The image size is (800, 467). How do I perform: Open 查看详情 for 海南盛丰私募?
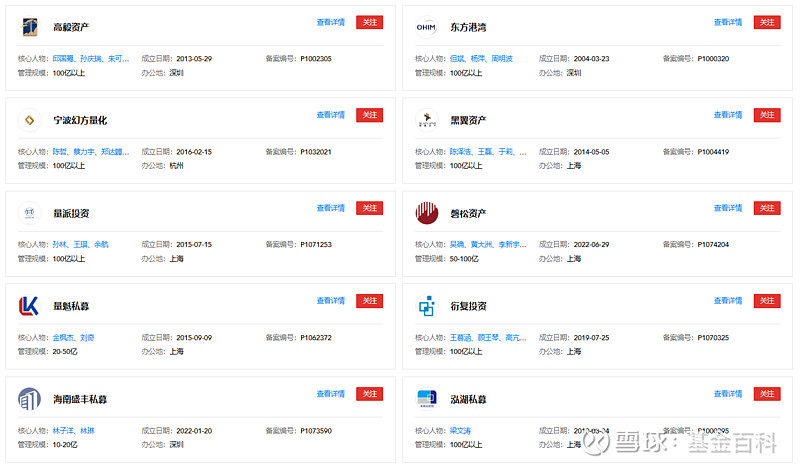point(331,394)
